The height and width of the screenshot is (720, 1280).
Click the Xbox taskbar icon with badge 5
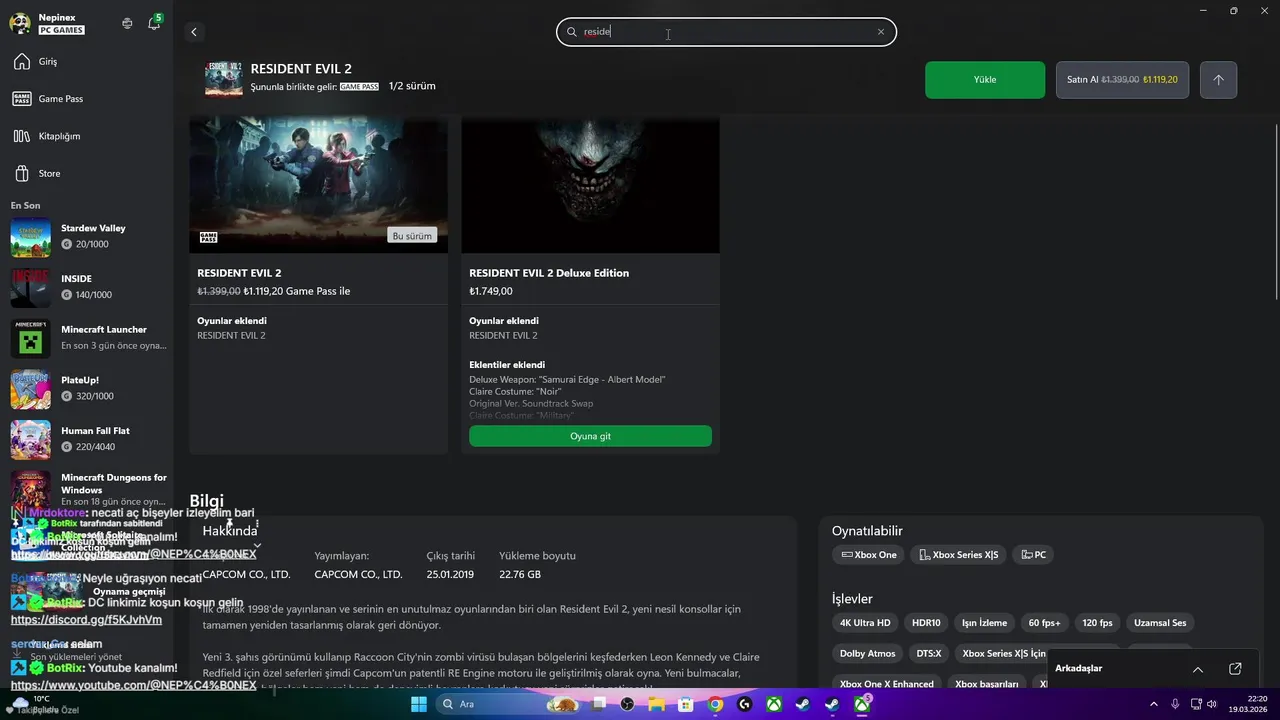pyautogui.click(x=862, y=704)
